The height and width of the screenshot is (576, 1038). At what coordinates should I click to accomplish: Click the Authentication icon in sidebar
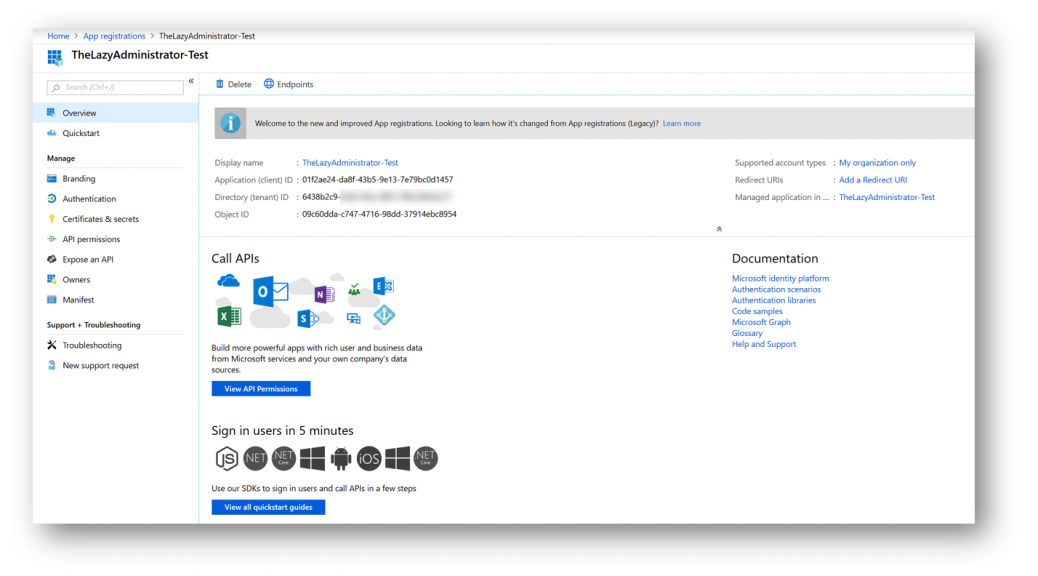(51, 199)
